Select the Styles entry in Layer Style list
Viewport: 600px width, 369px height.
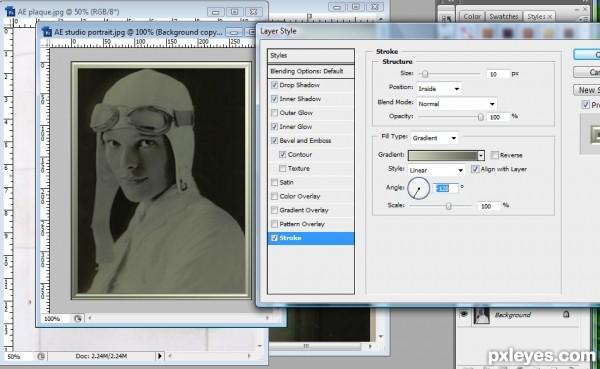[311, 56]
